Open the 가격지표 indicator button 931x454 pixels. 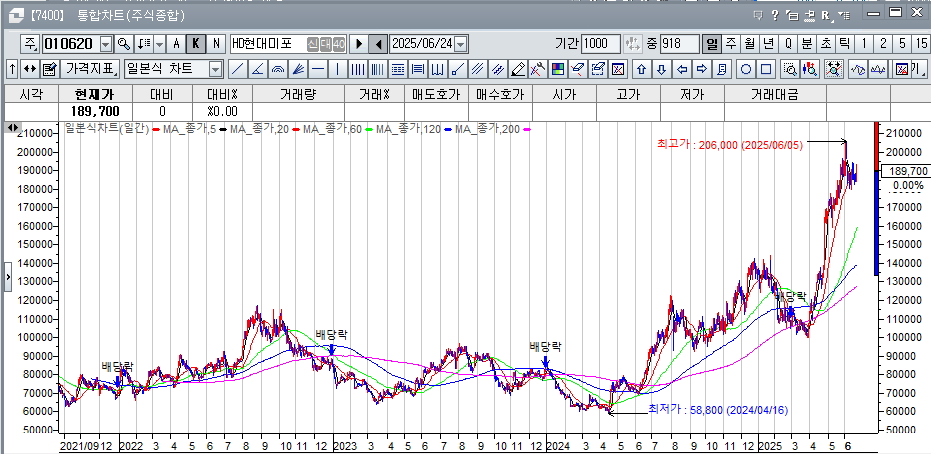tap(90, 69)
